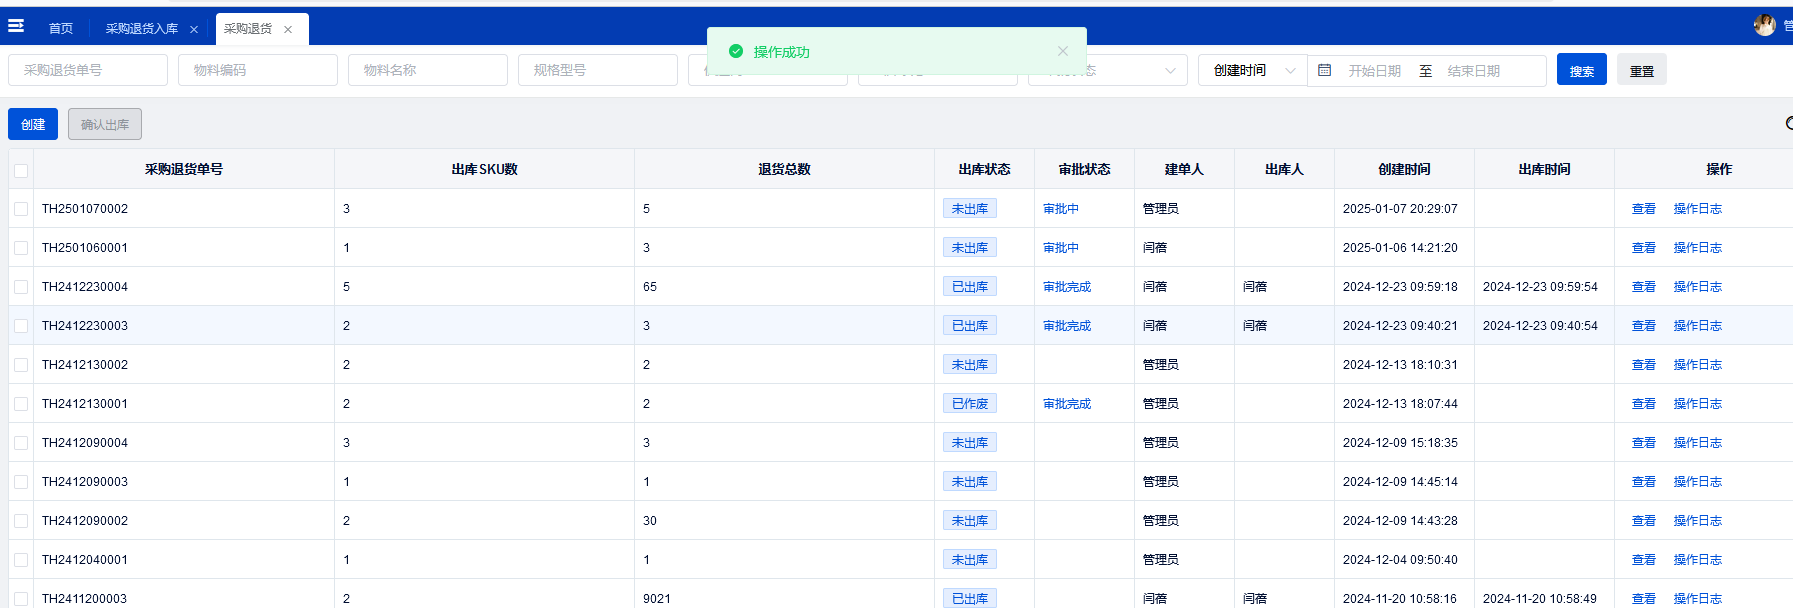
Task: Open the user avatar menu
Action: click(x=1764, y=25)
